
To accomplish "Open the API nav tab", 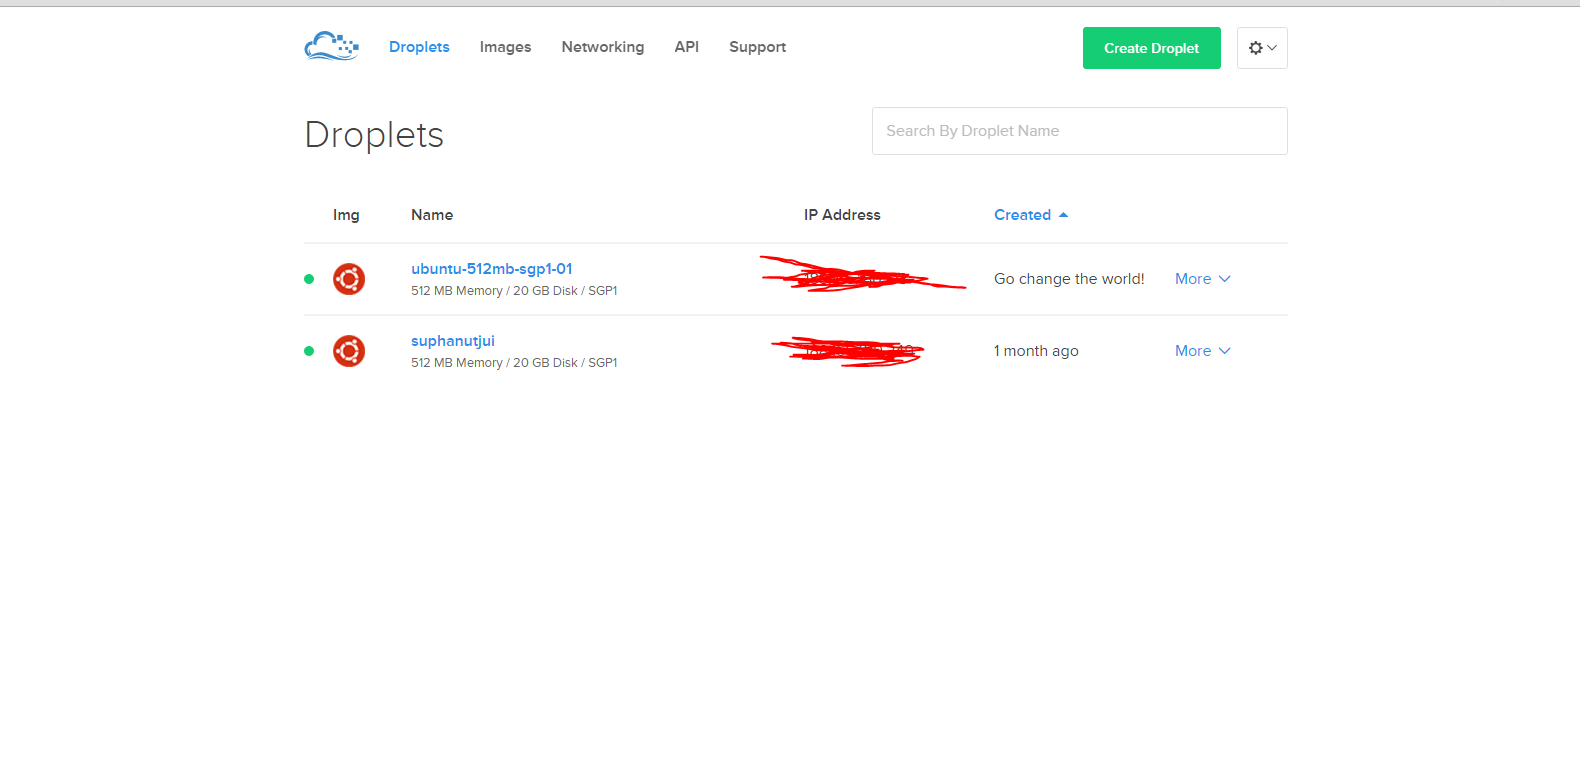I will (x=687, y=47).
